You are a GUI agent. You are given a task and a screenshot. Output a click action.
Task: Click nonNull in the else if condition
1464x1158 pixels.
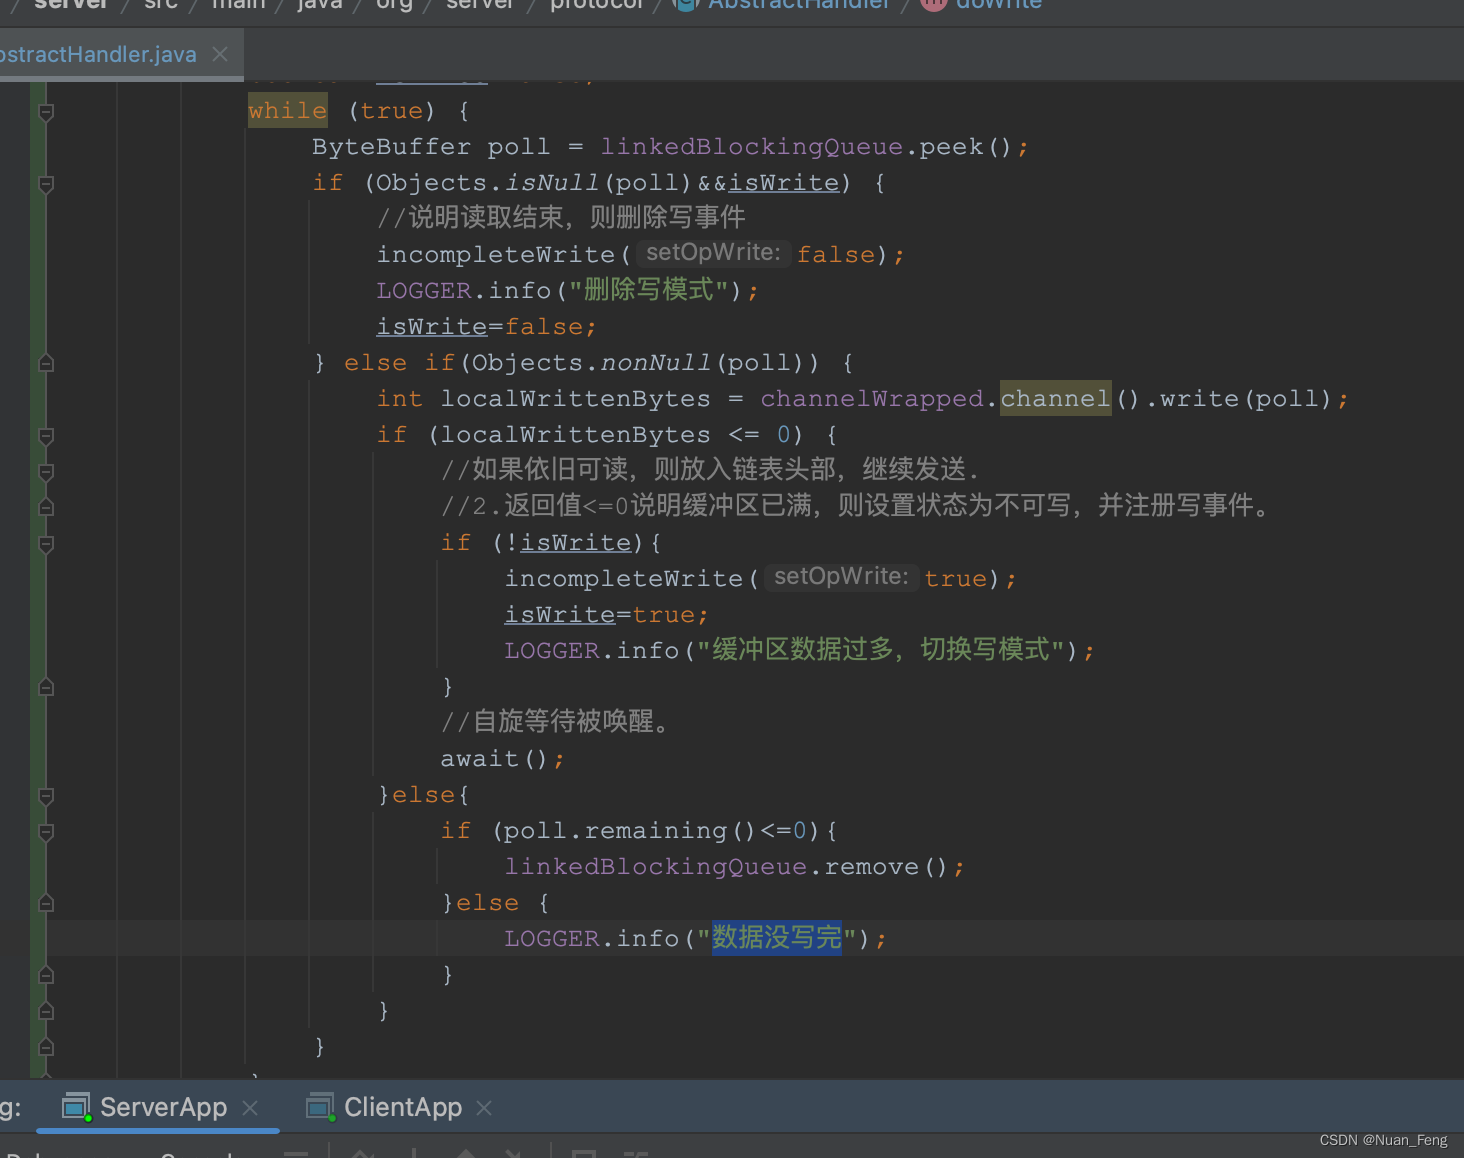tap(656, 363)
